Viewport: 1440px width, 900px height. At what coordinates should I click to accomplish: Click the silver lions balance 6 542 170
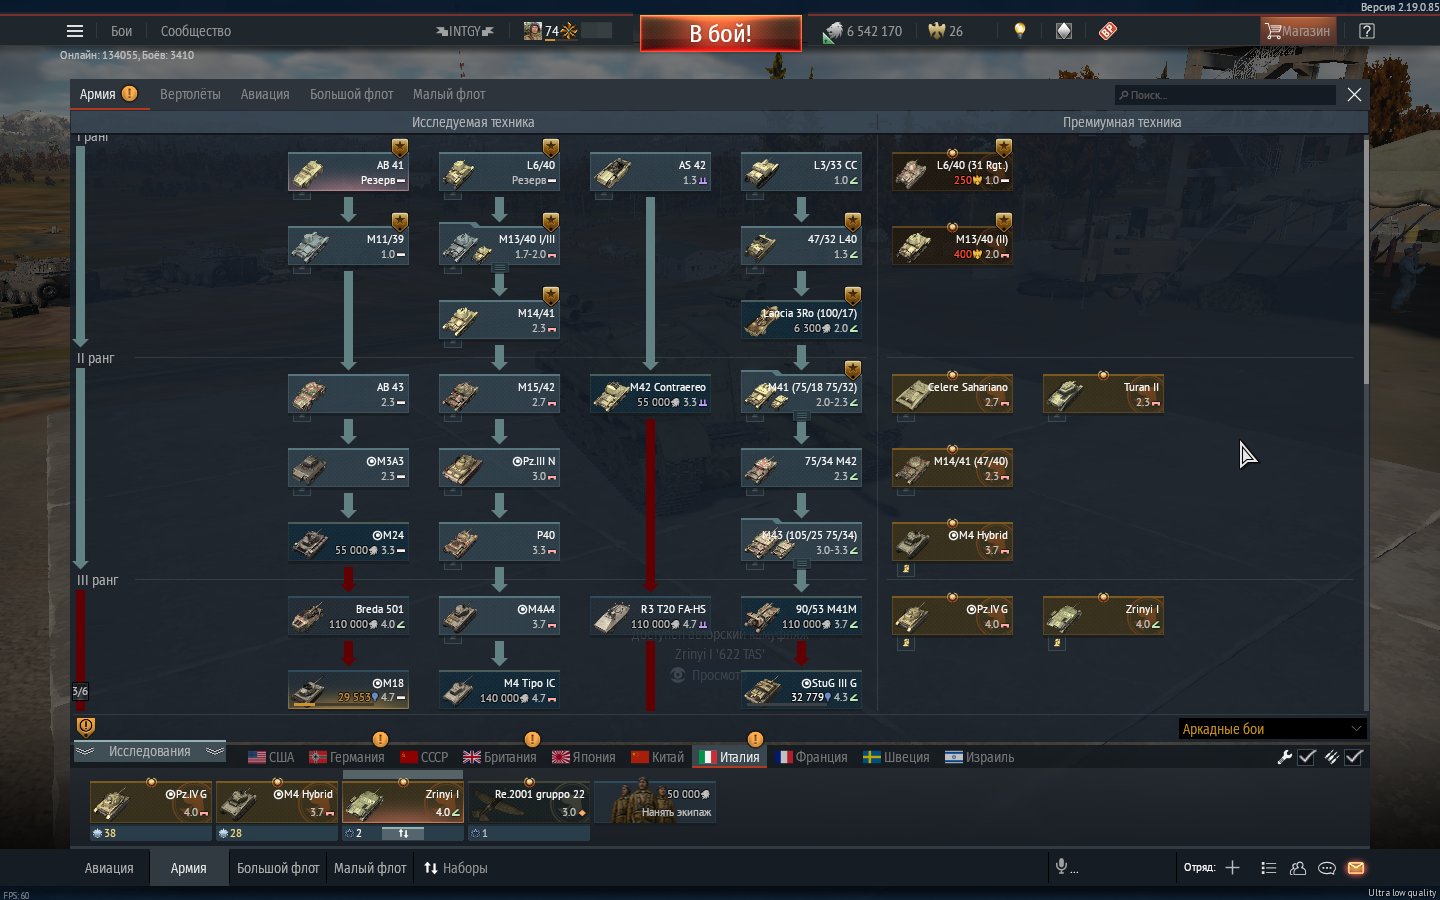click(x=862, y=31)
